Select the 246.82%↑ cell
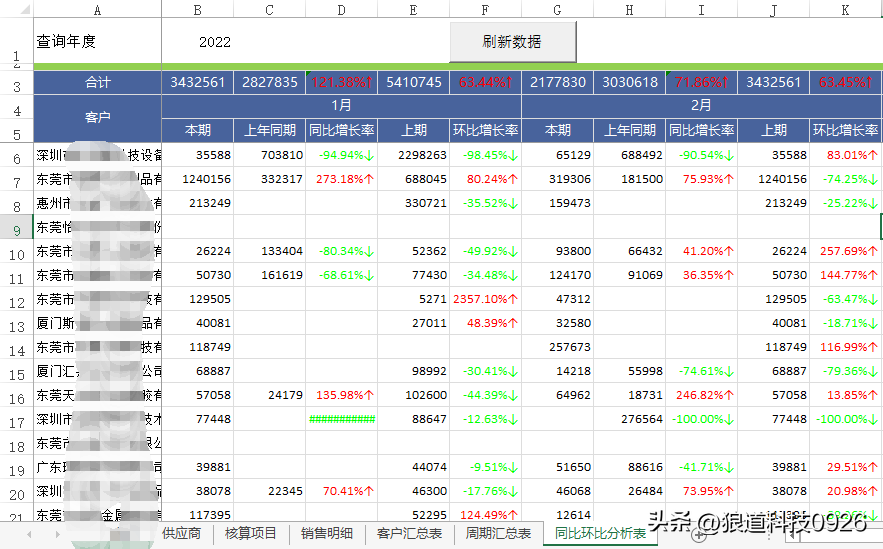Screen dimensions: 883x549 [701, 395]
